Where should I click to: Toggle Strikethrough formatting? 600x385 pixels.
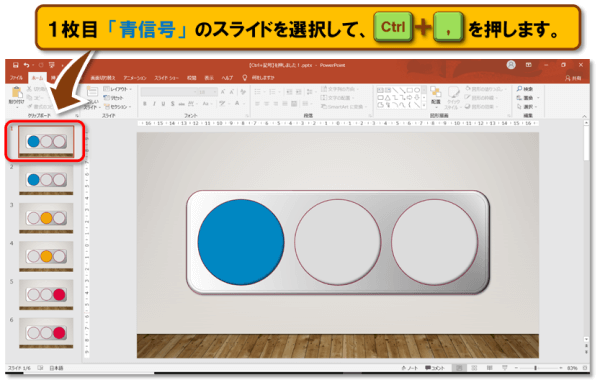[x=181, y=104]
